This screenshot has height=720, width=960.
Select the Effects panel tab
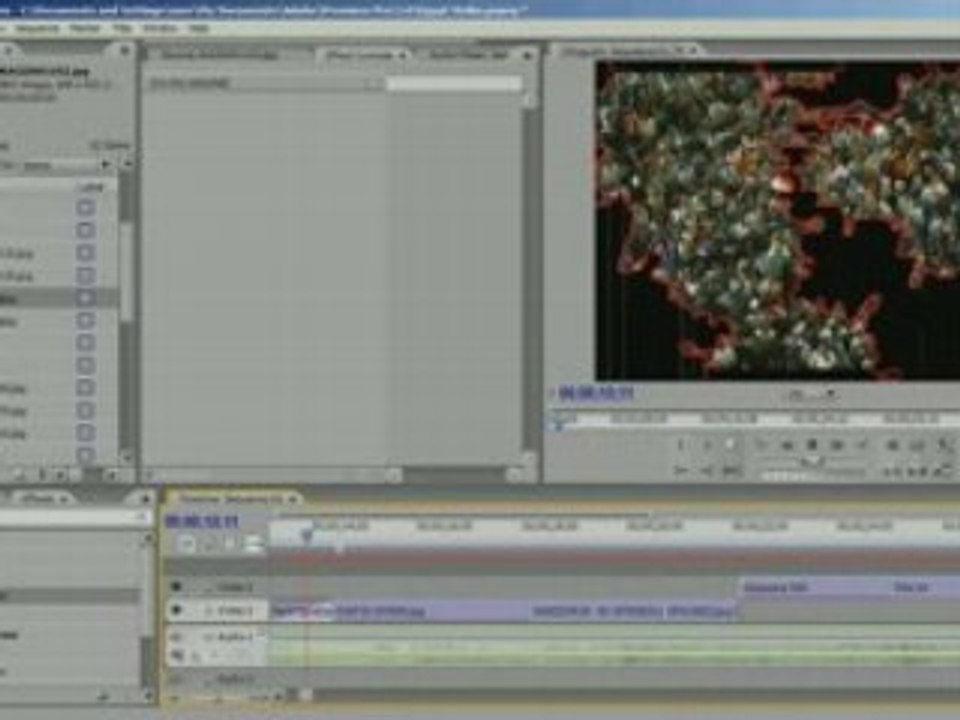pyautogui.click(x=43, y=498)
